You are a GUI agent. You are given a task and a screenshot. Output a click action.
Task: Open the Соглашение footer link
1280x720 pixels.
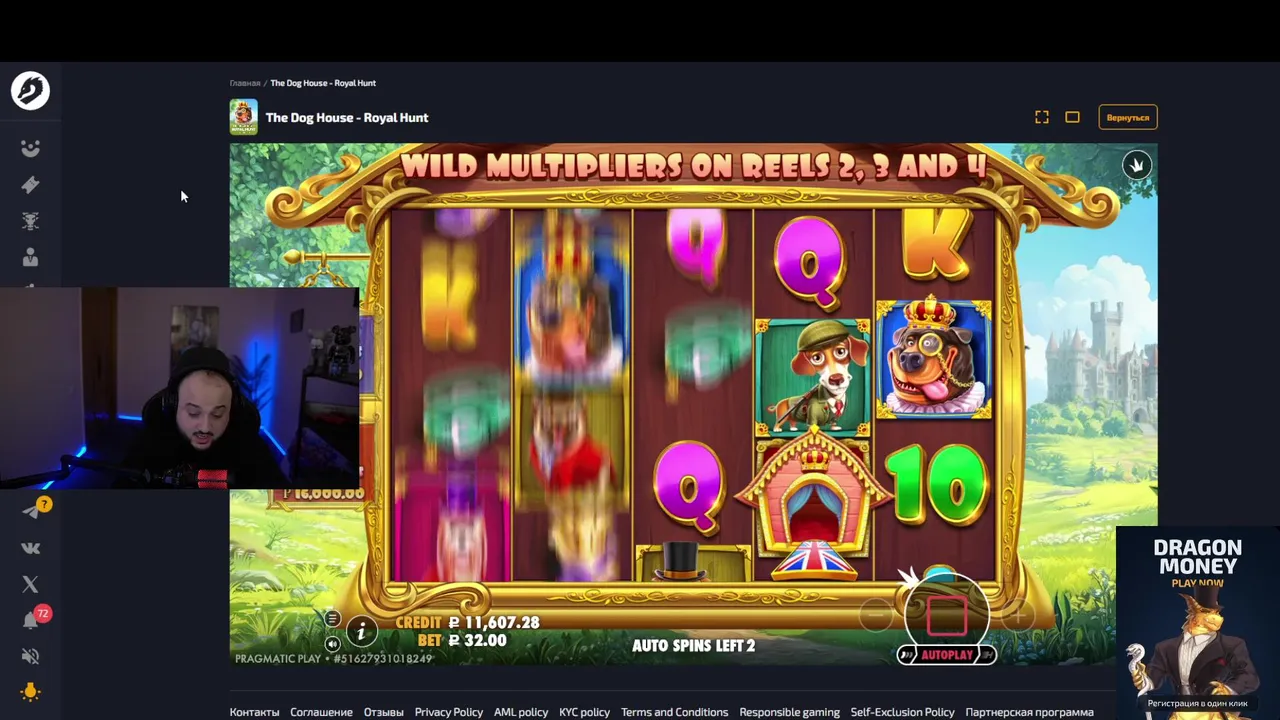321,712
